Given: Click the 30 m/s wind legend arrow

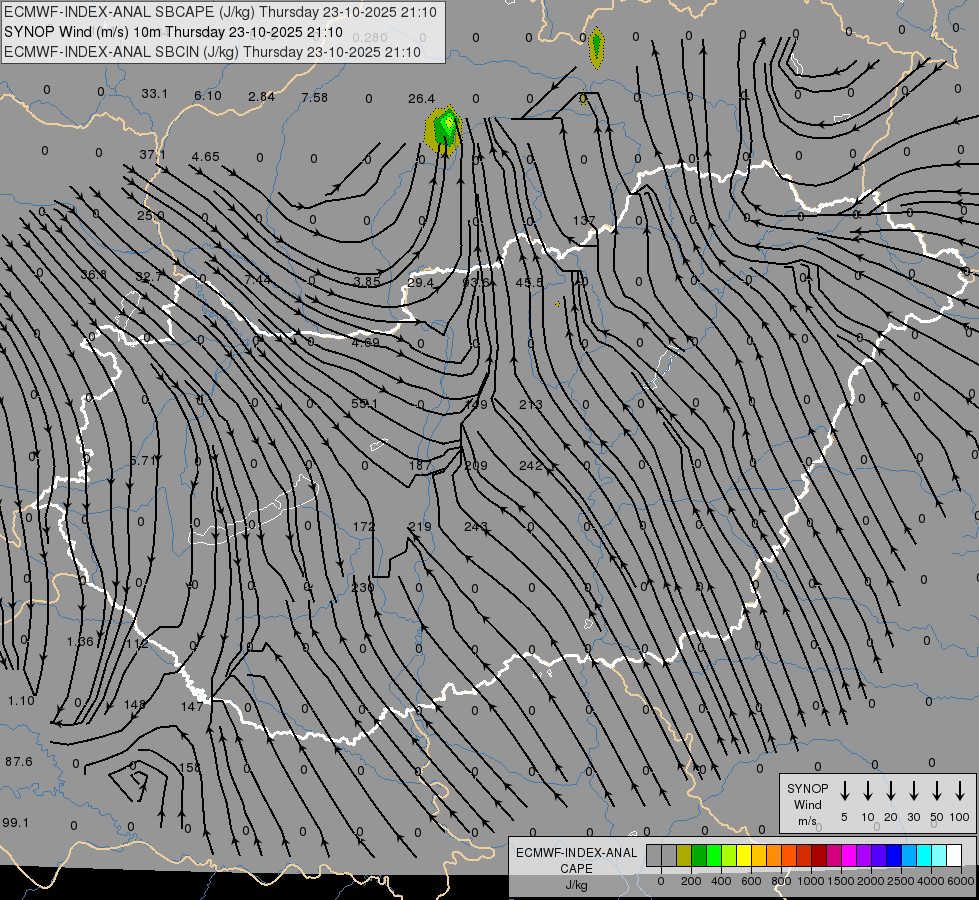Looking at the screenshot, I should (913, 791).
